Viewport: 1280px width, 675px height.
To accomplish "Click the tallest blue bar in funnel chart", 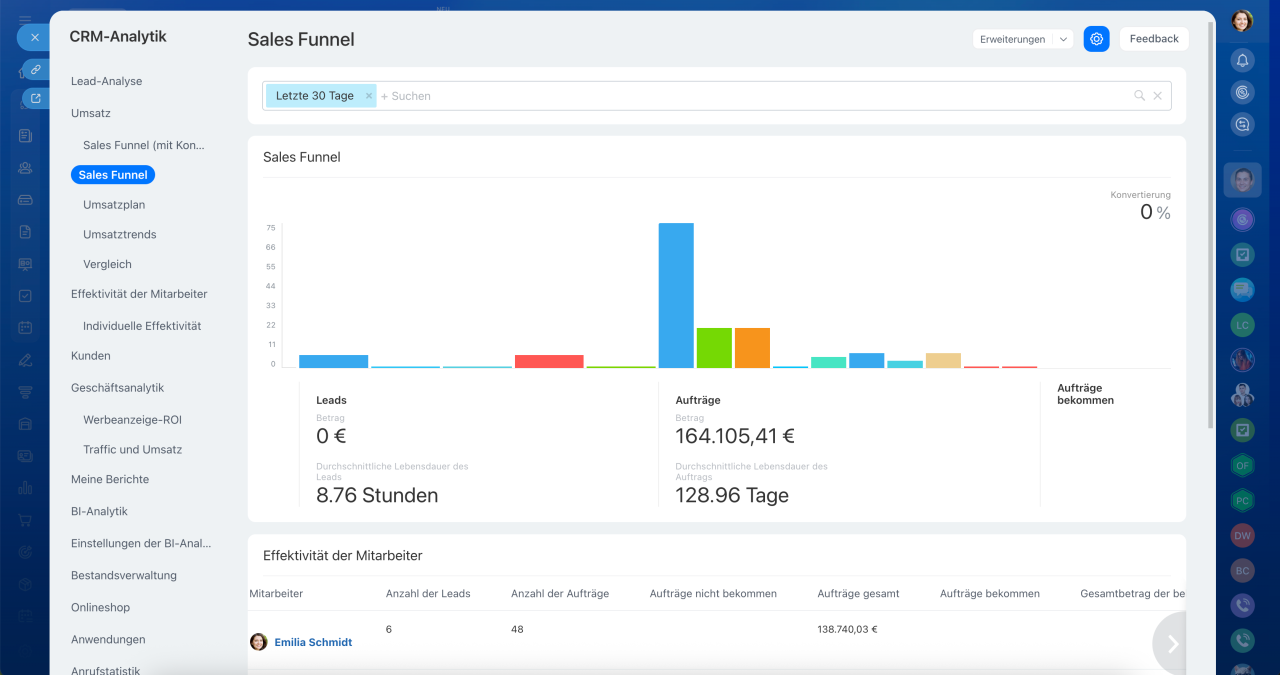I will (676, 295).
